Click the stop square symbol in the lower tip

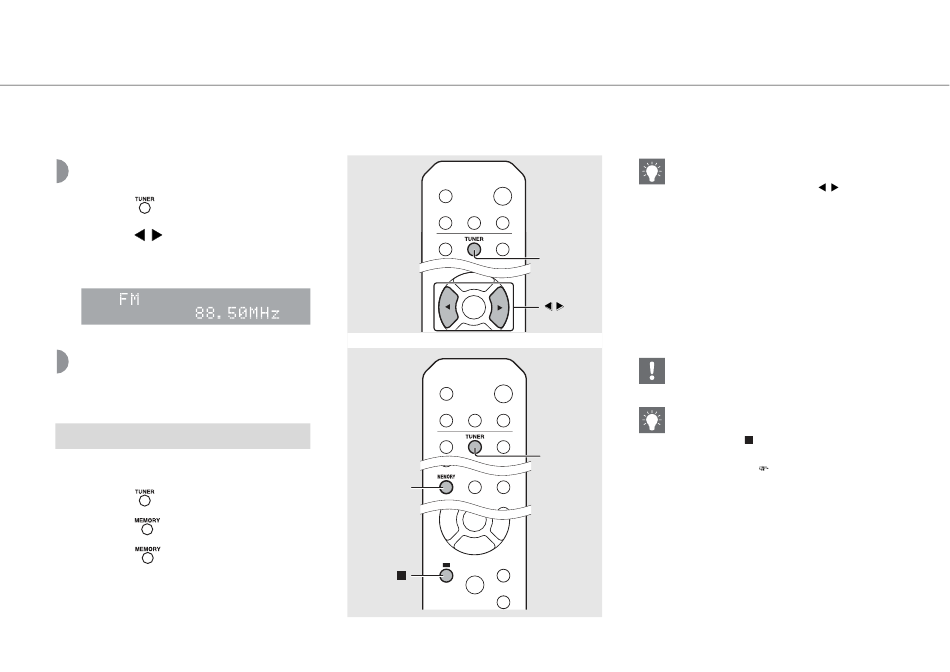click(x=746, y=439)
